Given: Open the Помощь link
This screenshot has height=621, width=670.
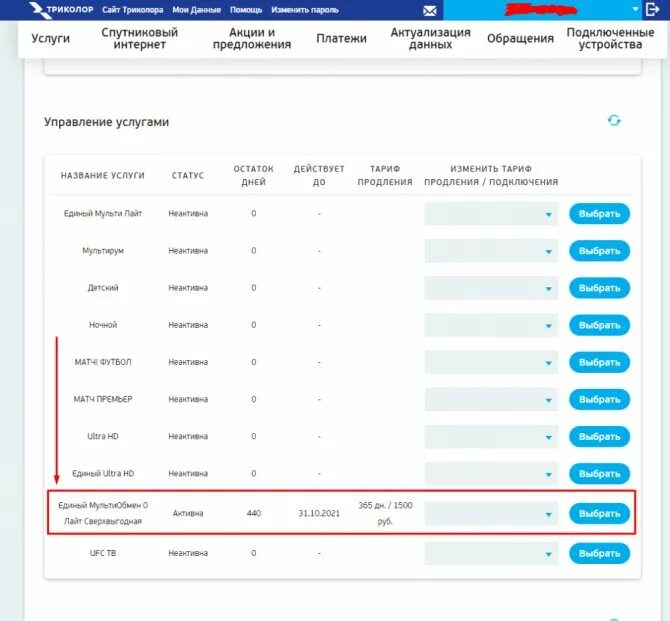Looking at the screenshot, I should coord(246,10).
